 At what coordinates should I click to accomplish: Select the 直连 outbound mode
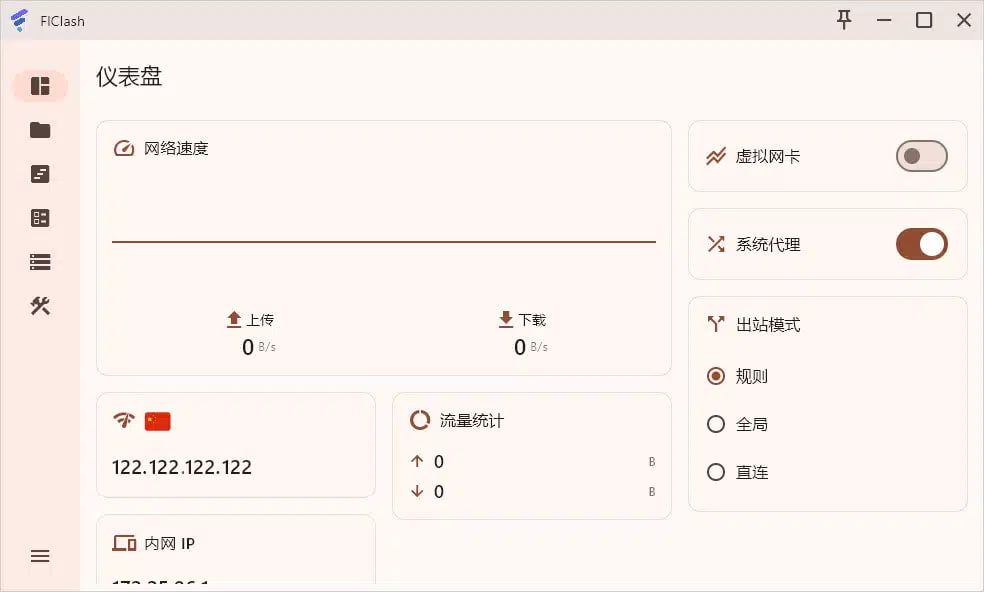click(716, 472)
